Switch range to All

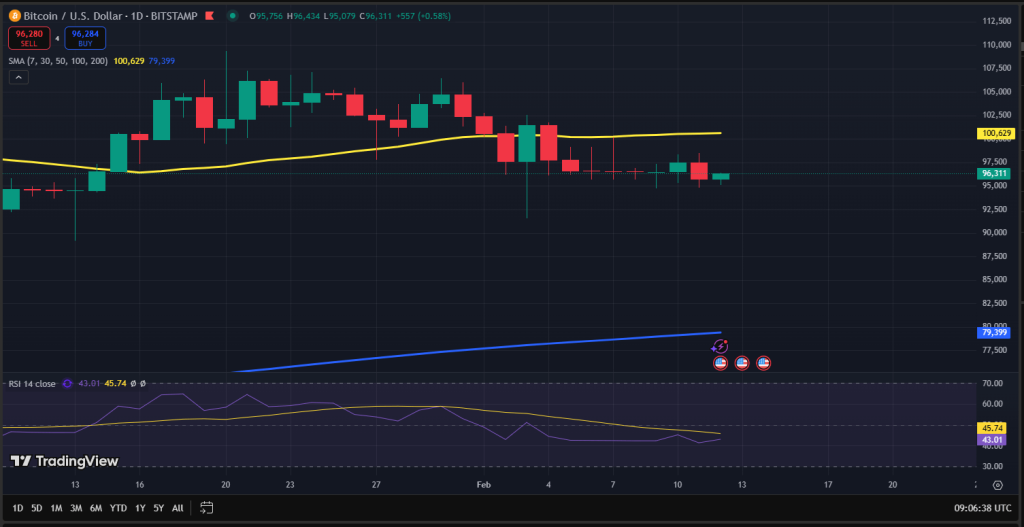click(x=177, y=507)
